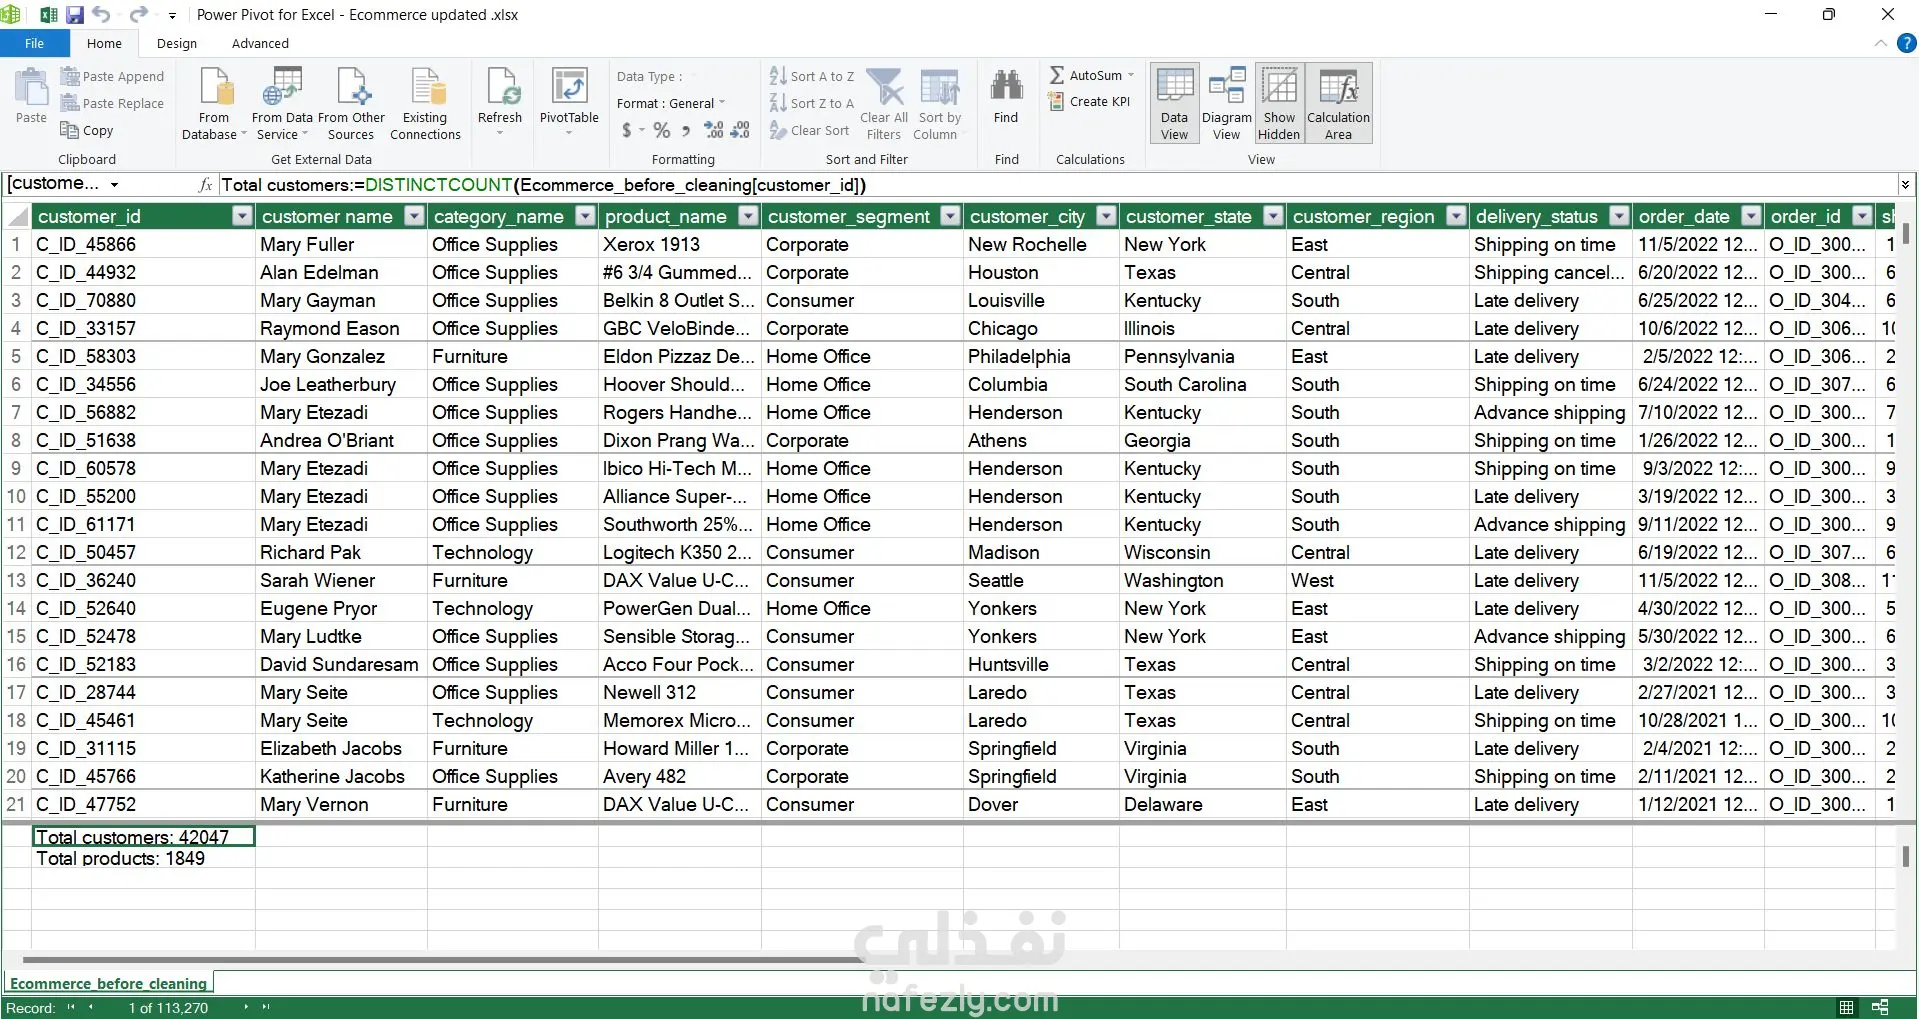Save workbook from quick access toolbar
The width and height of the screenshot is (1919, 1019).
pyautogui.click(x=75, y=15)
